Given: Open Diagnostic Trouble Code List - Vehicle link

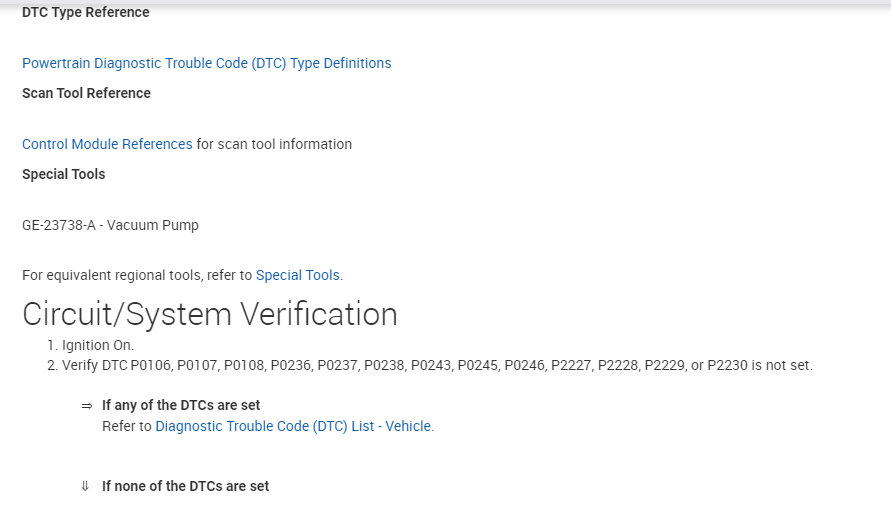Looking at the screenshot, I should pos(294,426).
